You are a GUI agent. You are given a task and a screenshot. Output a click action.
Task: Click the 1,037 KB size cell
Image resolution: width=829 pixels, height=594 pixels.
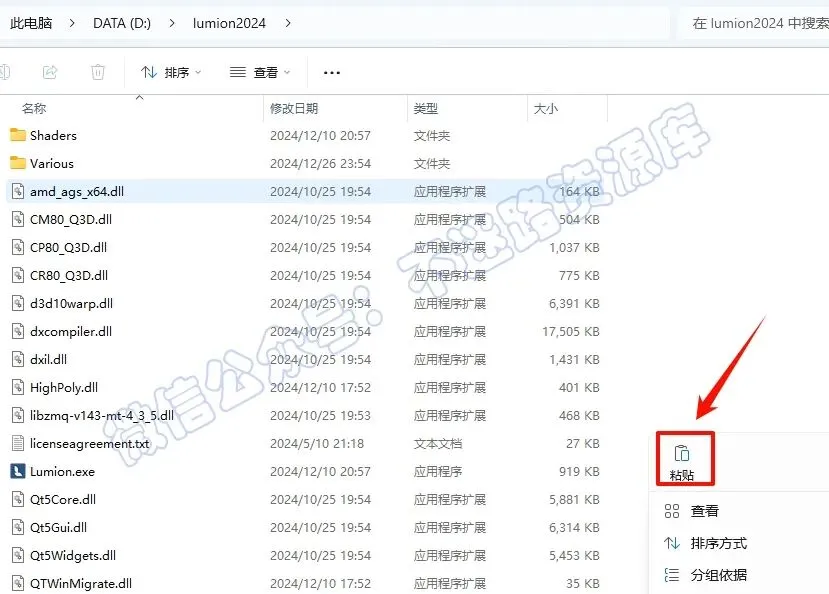tap(574, 247)
